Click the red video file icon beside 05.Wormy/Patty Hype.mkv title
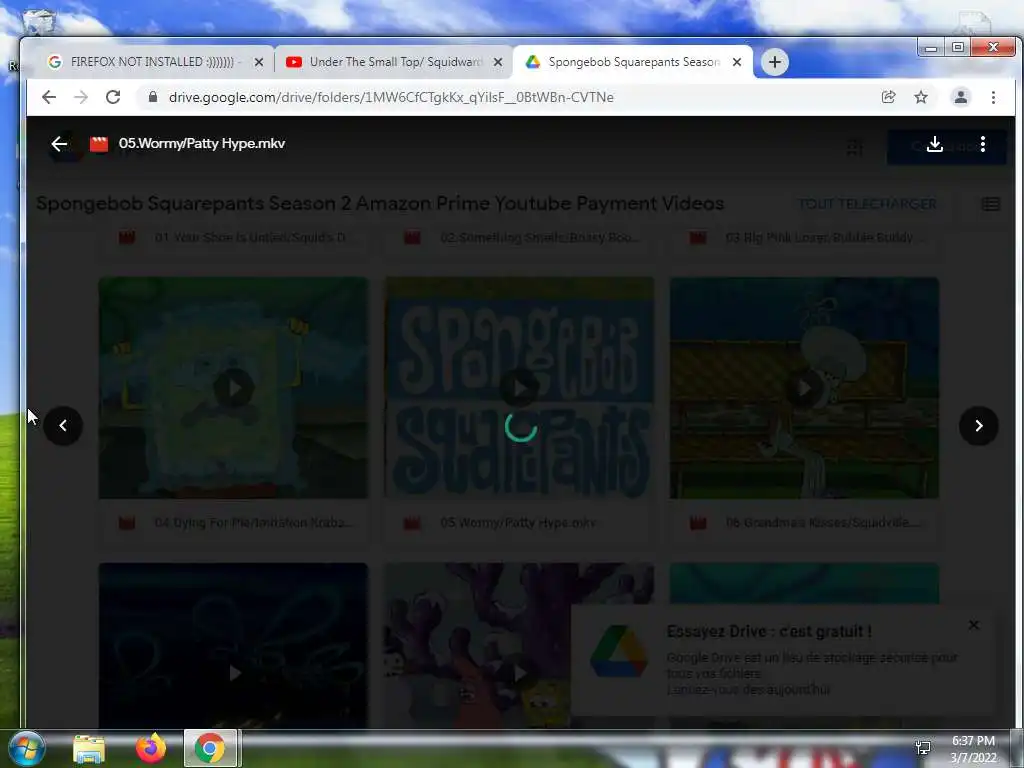Image resolution: width=1024 pixels, height=768 pixels. point(99,144)
